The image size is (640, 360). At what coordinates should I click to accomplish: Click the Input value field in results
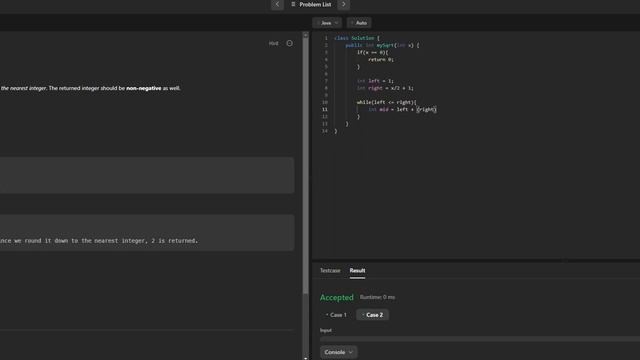(x=480, y=339)
